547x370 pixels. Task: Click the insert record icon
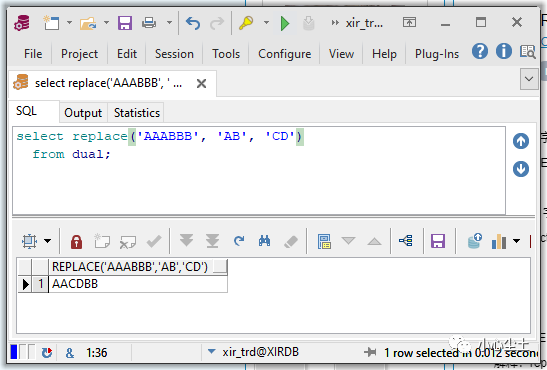click(102, 241)
